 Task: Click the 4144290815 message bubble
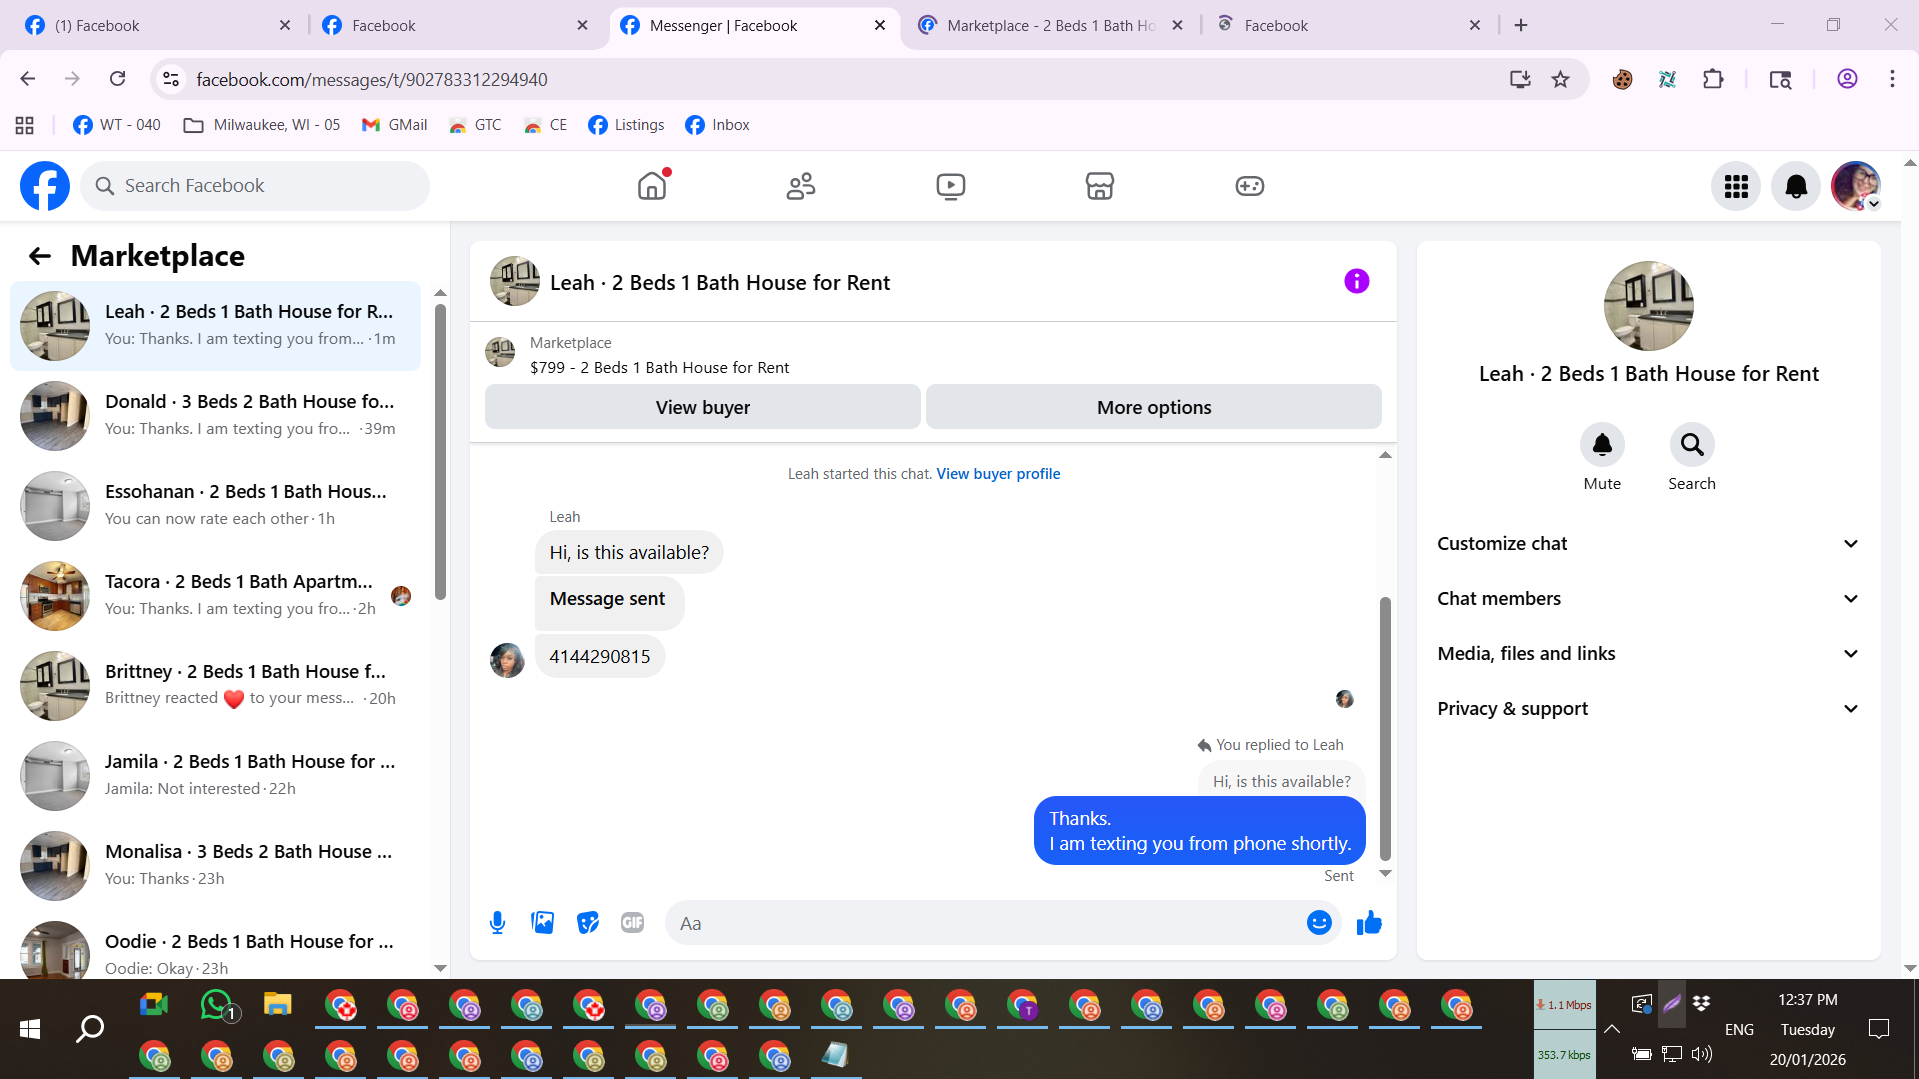tap(599, 656)
